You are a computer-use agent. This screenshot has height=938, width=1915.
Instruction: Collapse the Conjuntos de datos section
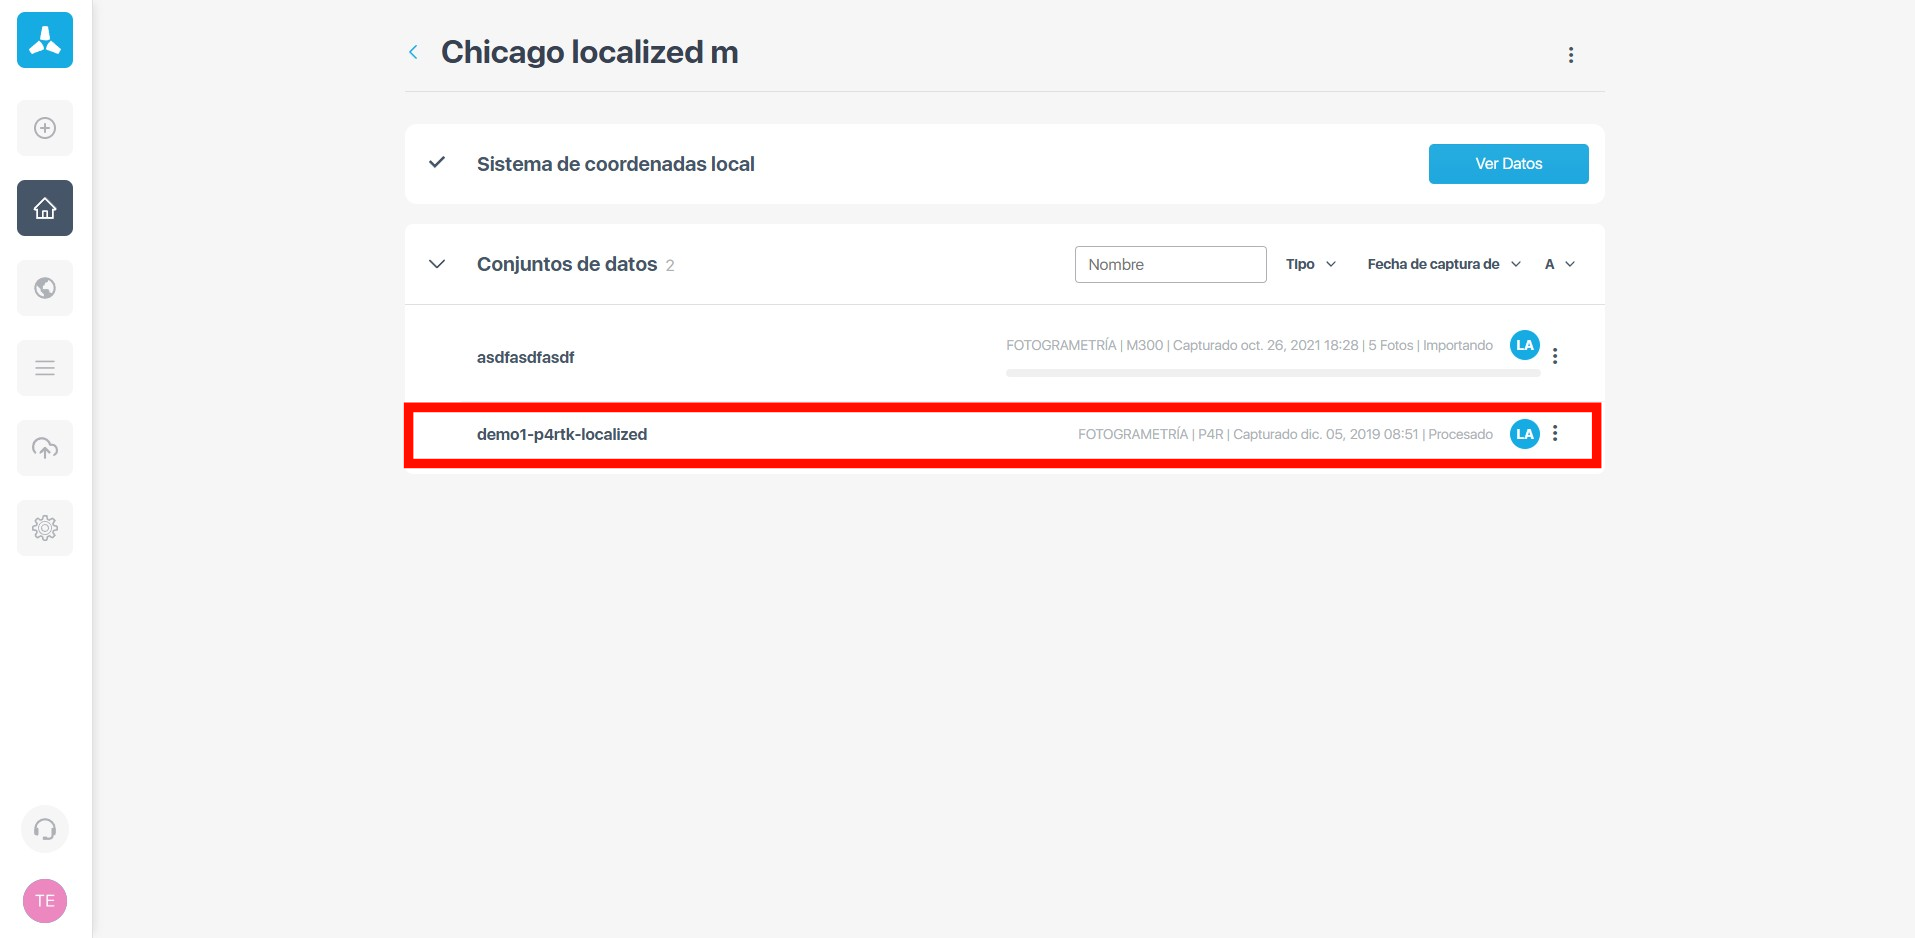click(437, 264)
